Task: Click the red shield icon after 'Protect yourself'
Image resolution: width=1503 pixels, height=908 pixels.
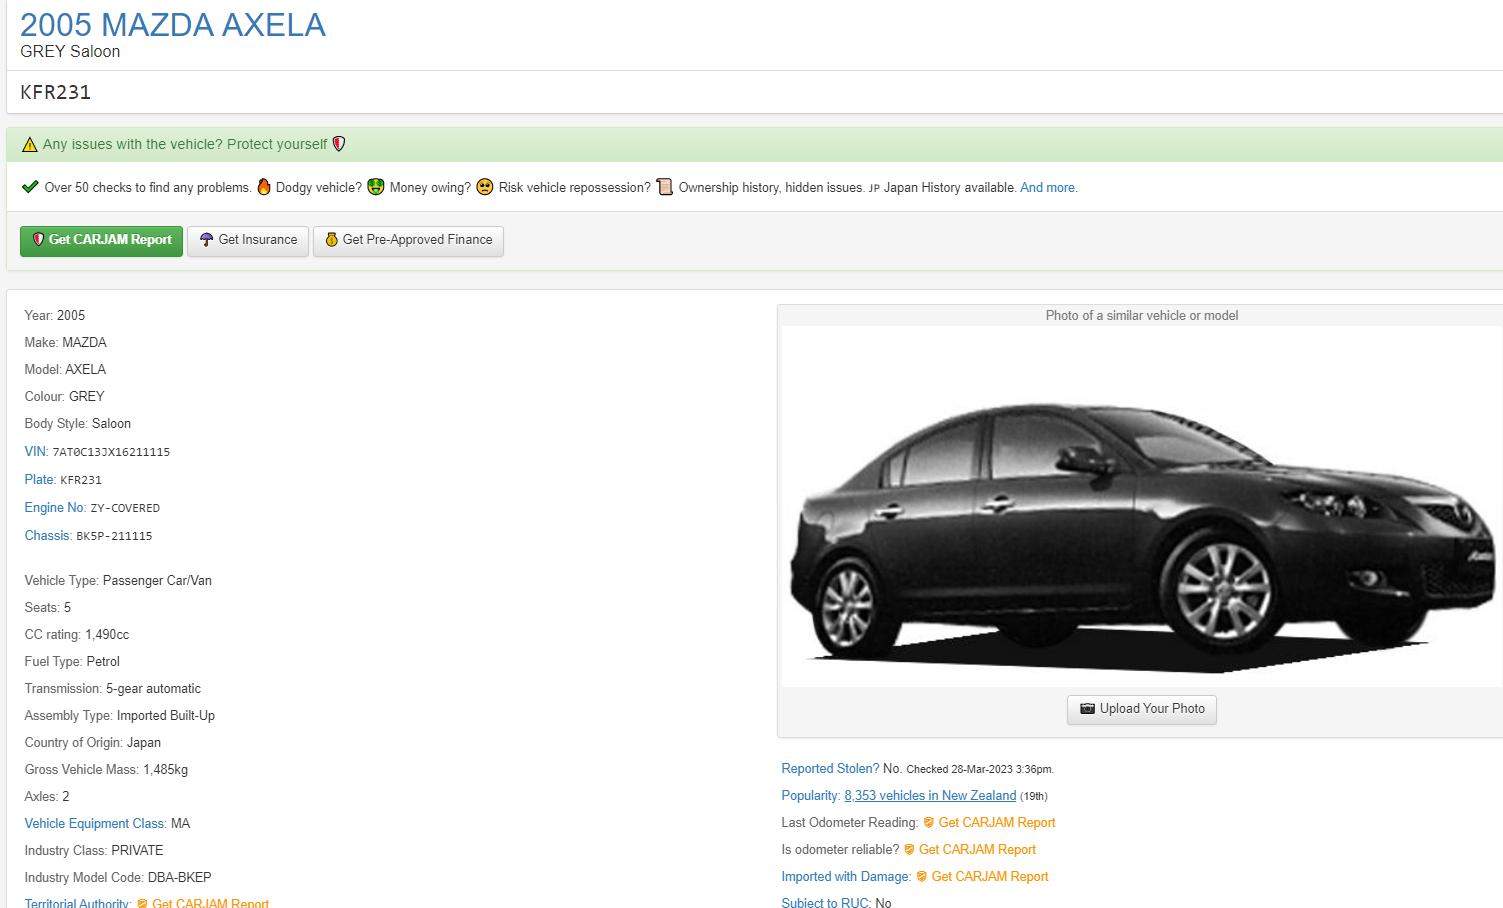Action: pos(339,144)
